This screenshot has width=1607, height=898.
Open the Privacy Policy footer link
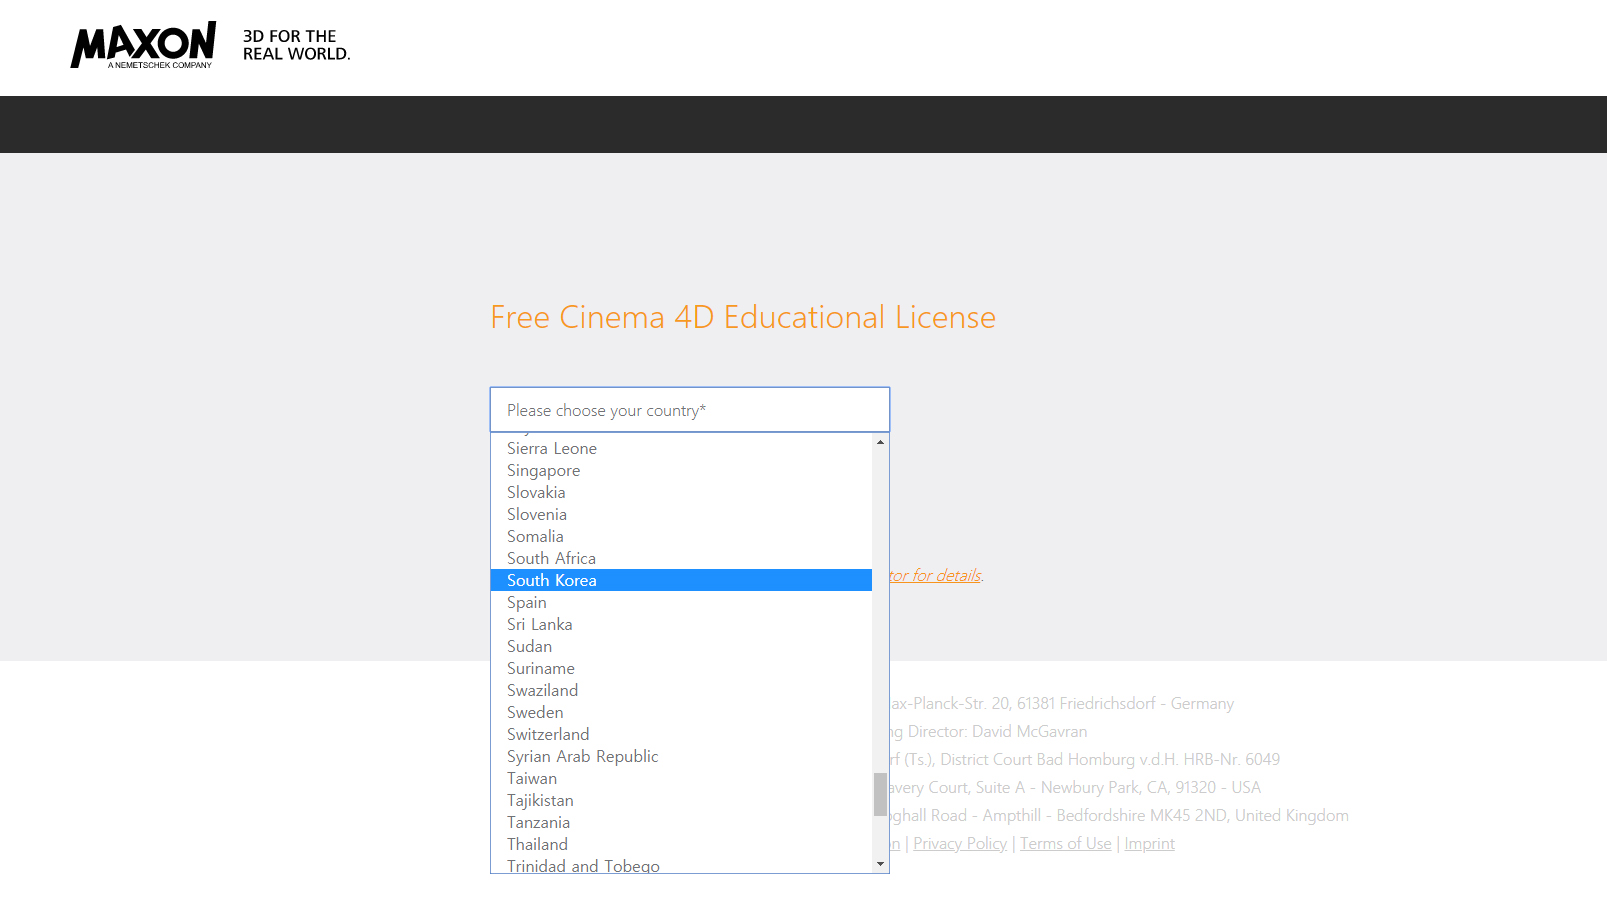(x=960, y=843)
